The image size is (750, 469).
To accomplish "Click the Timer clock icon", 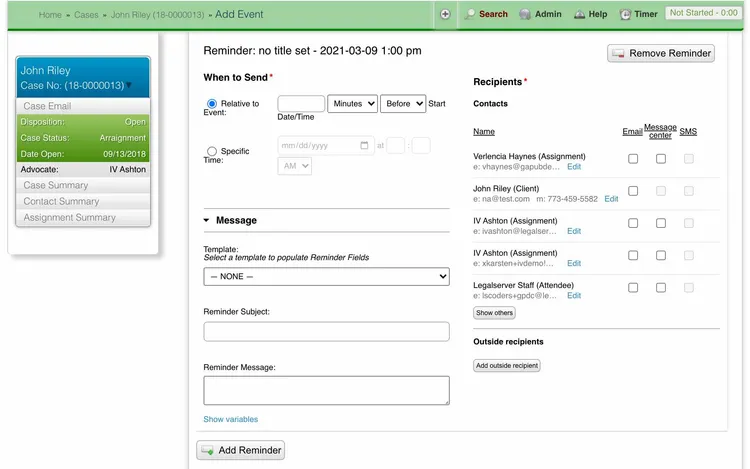I will click(625, 14).
